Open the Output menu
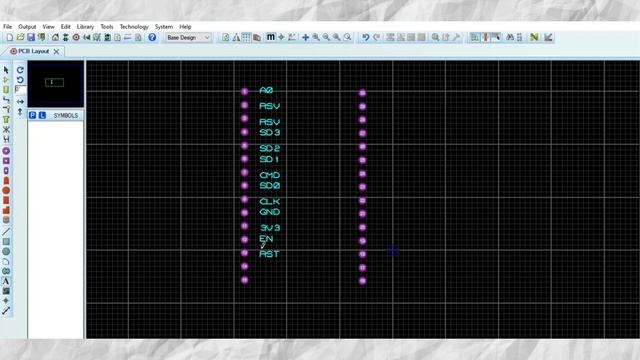 tap(27, 27)
